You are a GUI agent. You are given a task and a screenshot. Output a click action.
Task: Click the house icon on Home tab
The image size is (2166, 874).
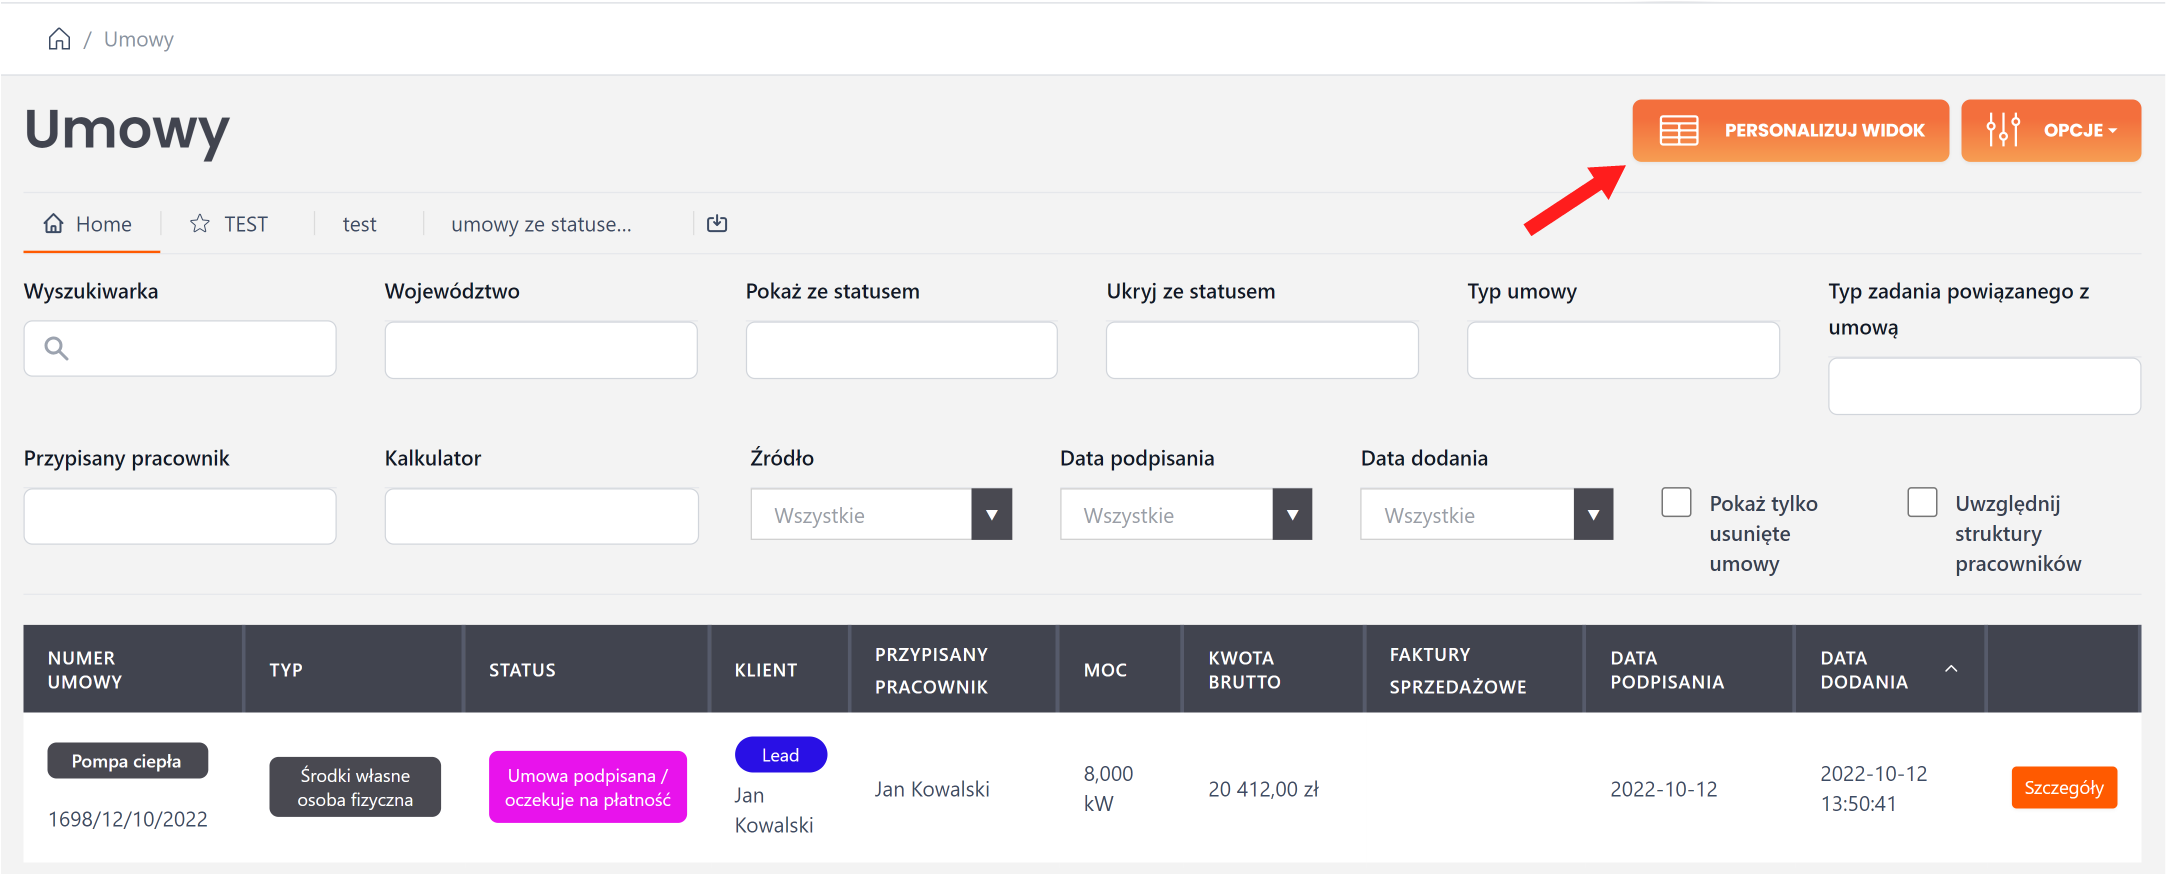click(x=54, y=223)
